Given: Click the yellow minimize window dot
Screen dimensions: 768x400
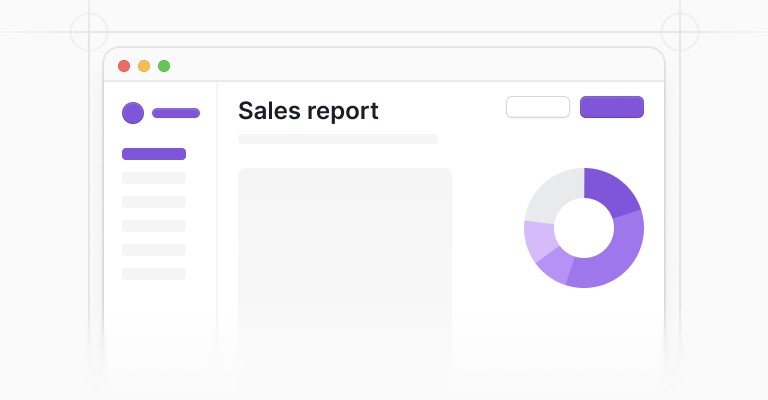Looking at the screenshot, I should 144,66.
